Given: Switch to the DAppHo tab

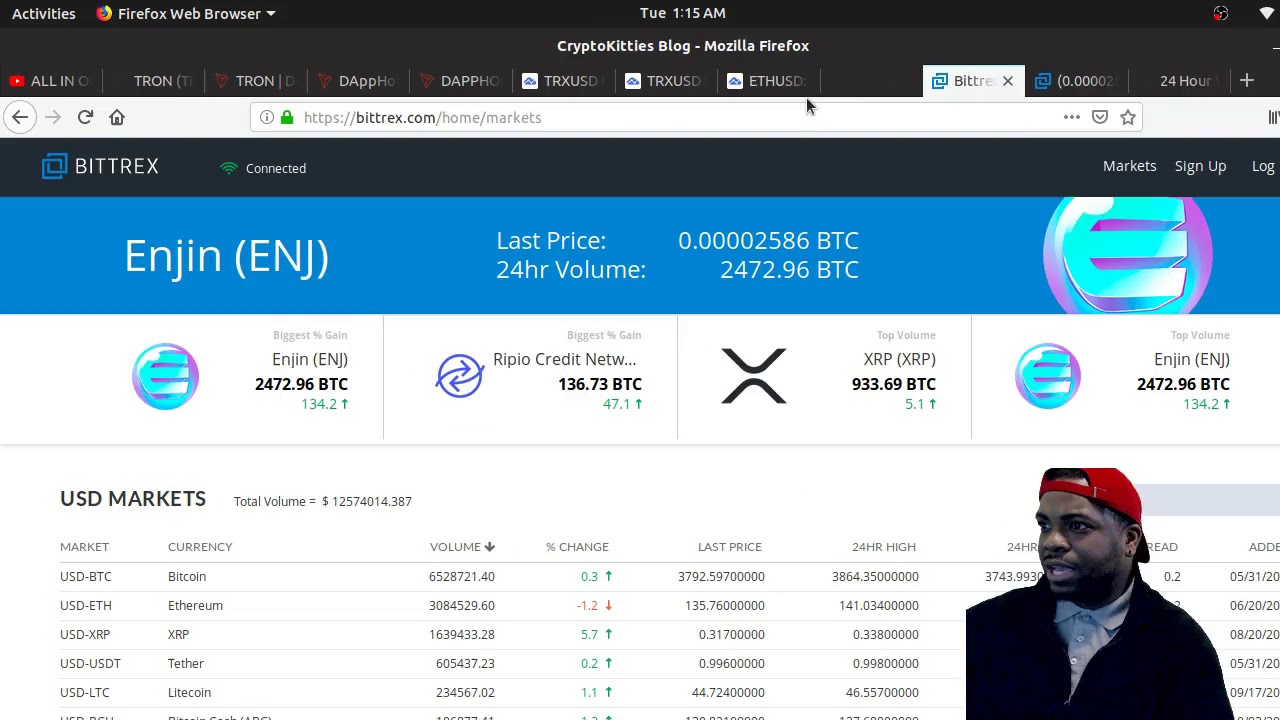Looking at the screenshot, I should (x=358, y=81).
